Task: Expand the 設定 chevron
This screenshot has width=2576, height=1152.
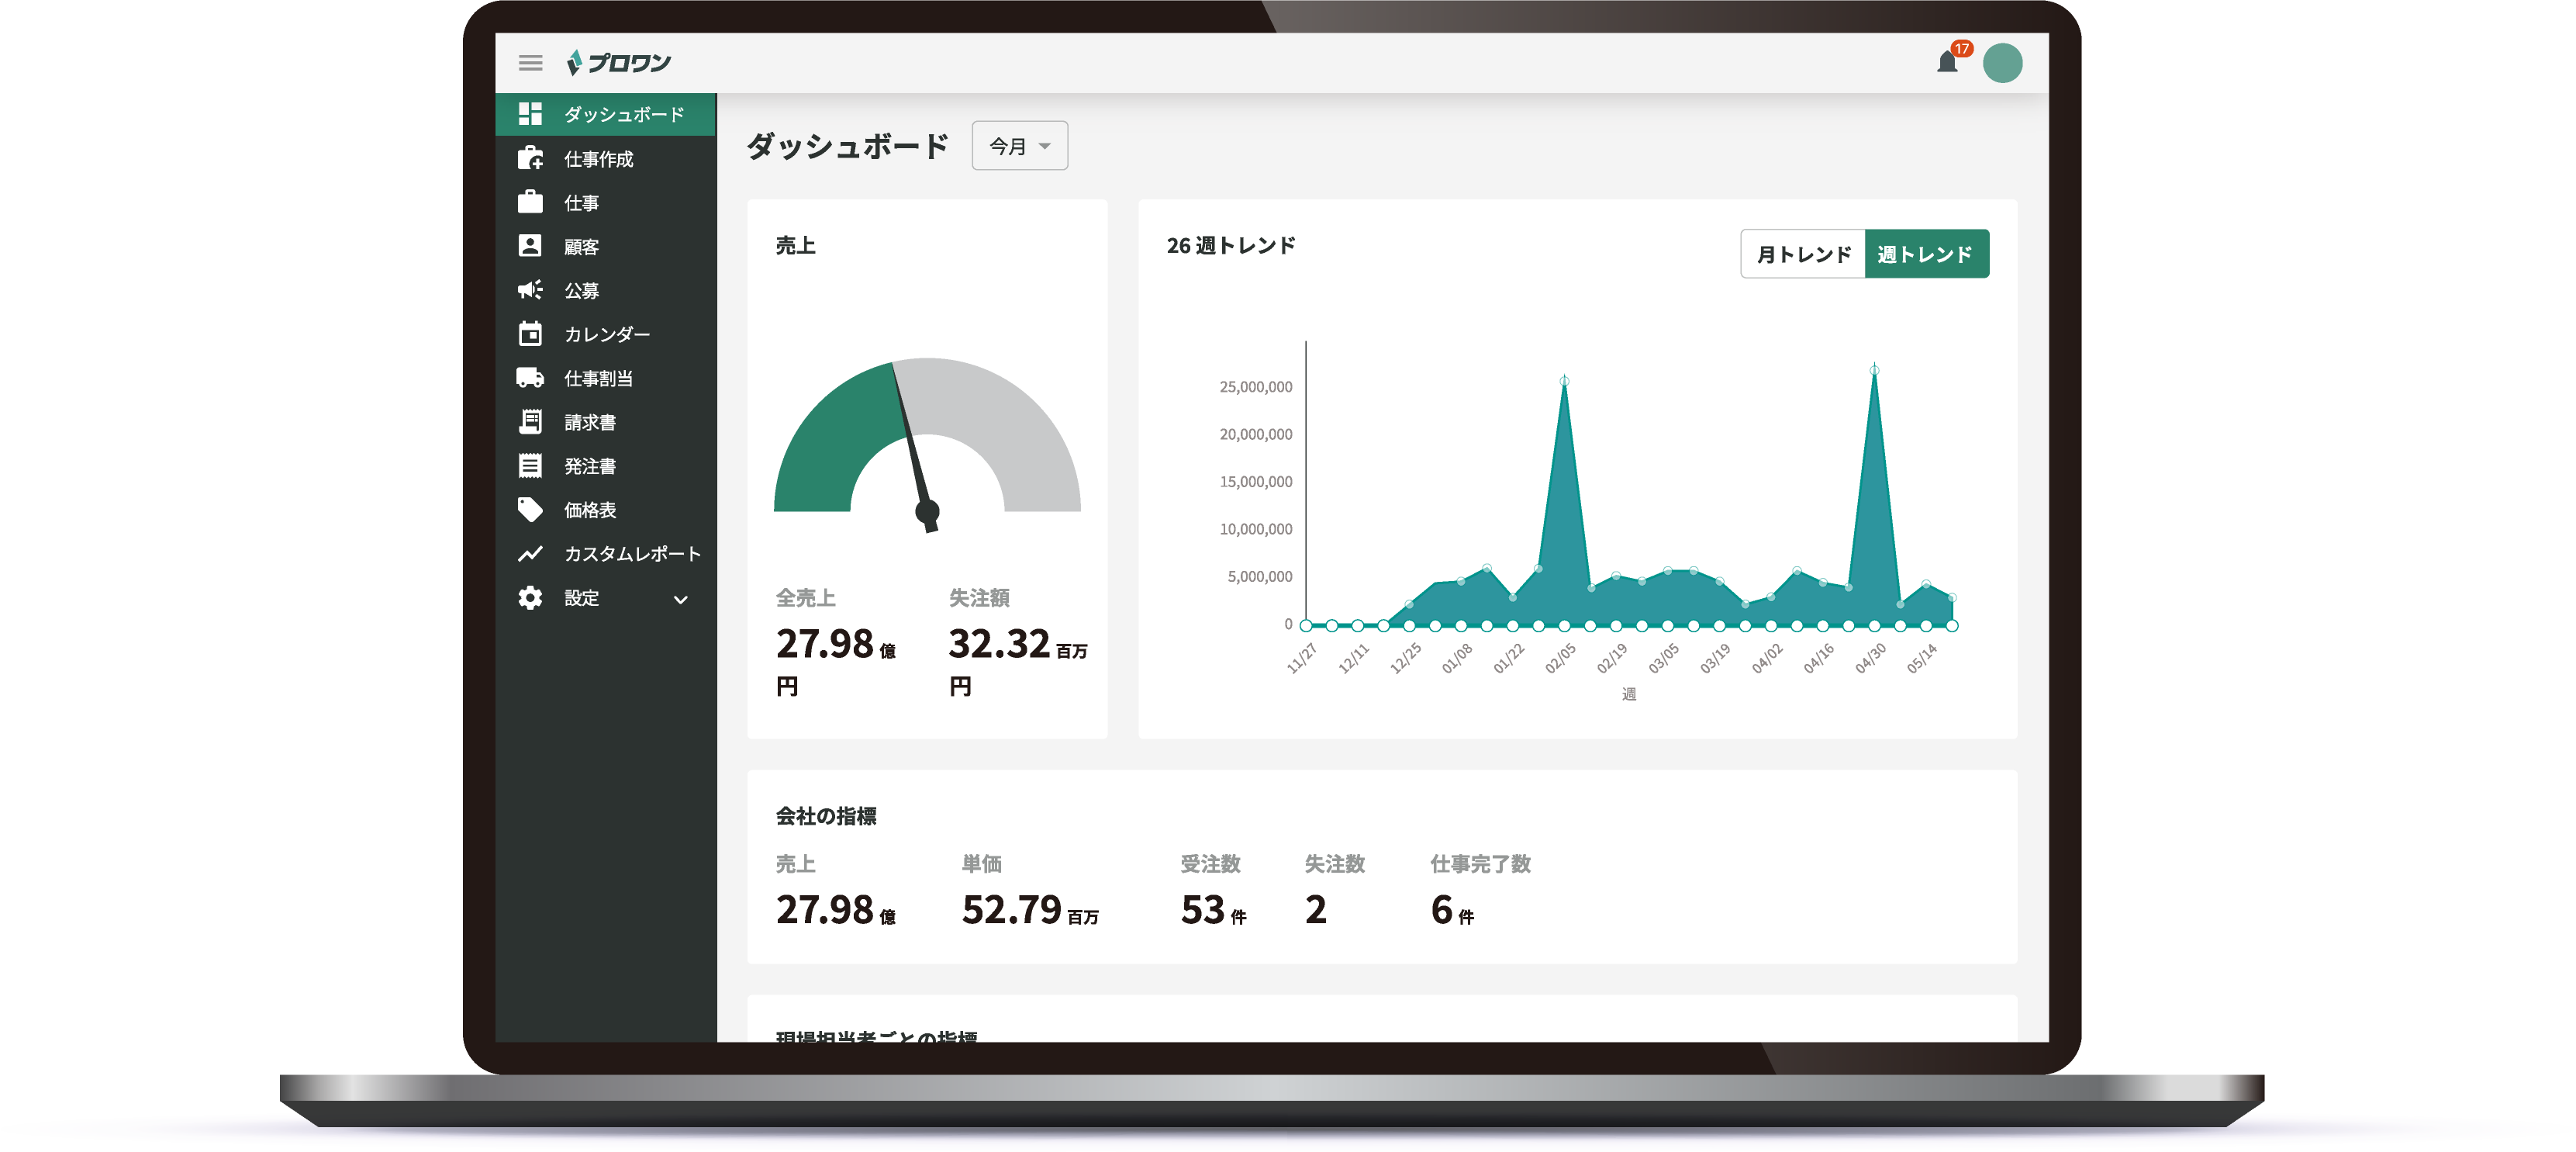Action: tap(680, 599)
